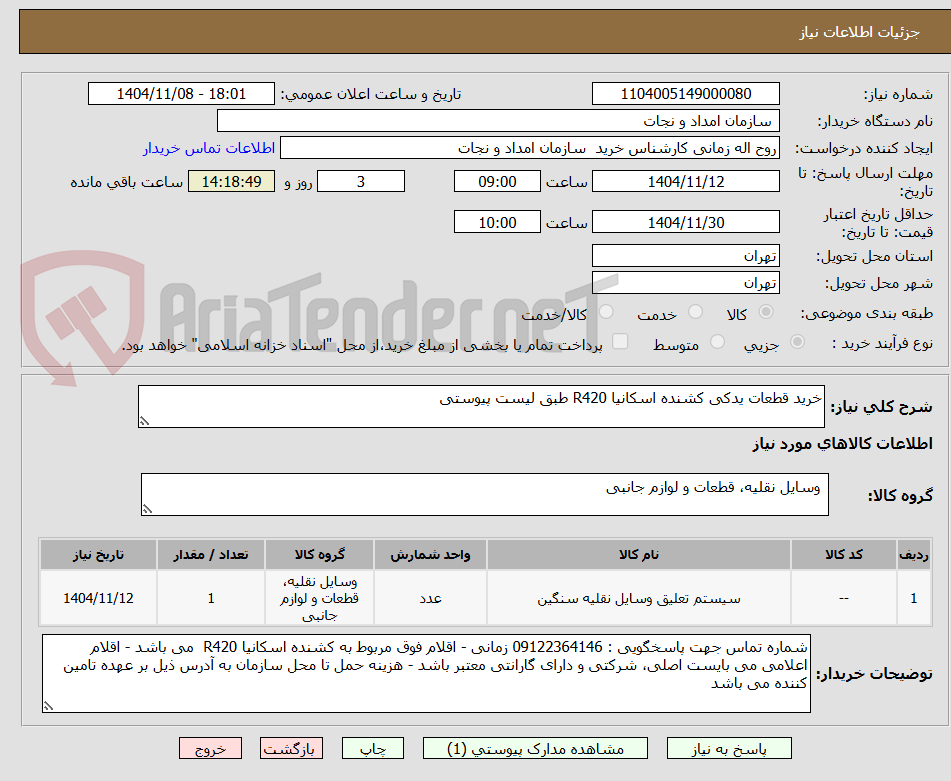951x781 pixels.
Task: Click the ردیف column header
Action: coord(914,555)
